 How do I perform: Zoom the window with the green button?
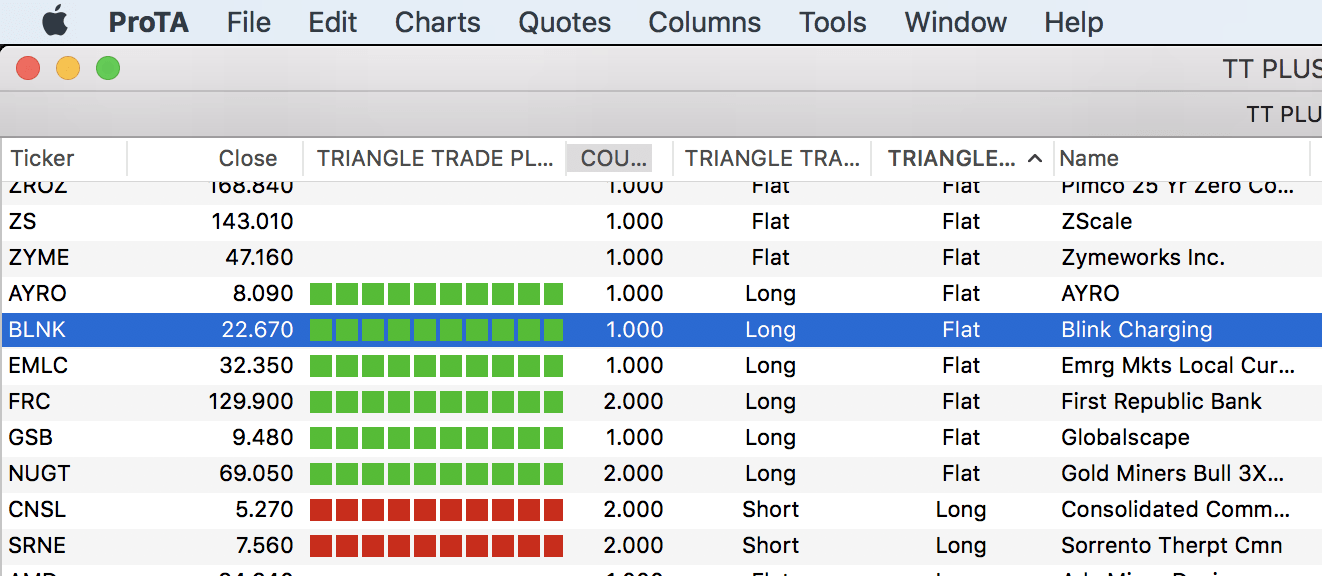[108, 69]
